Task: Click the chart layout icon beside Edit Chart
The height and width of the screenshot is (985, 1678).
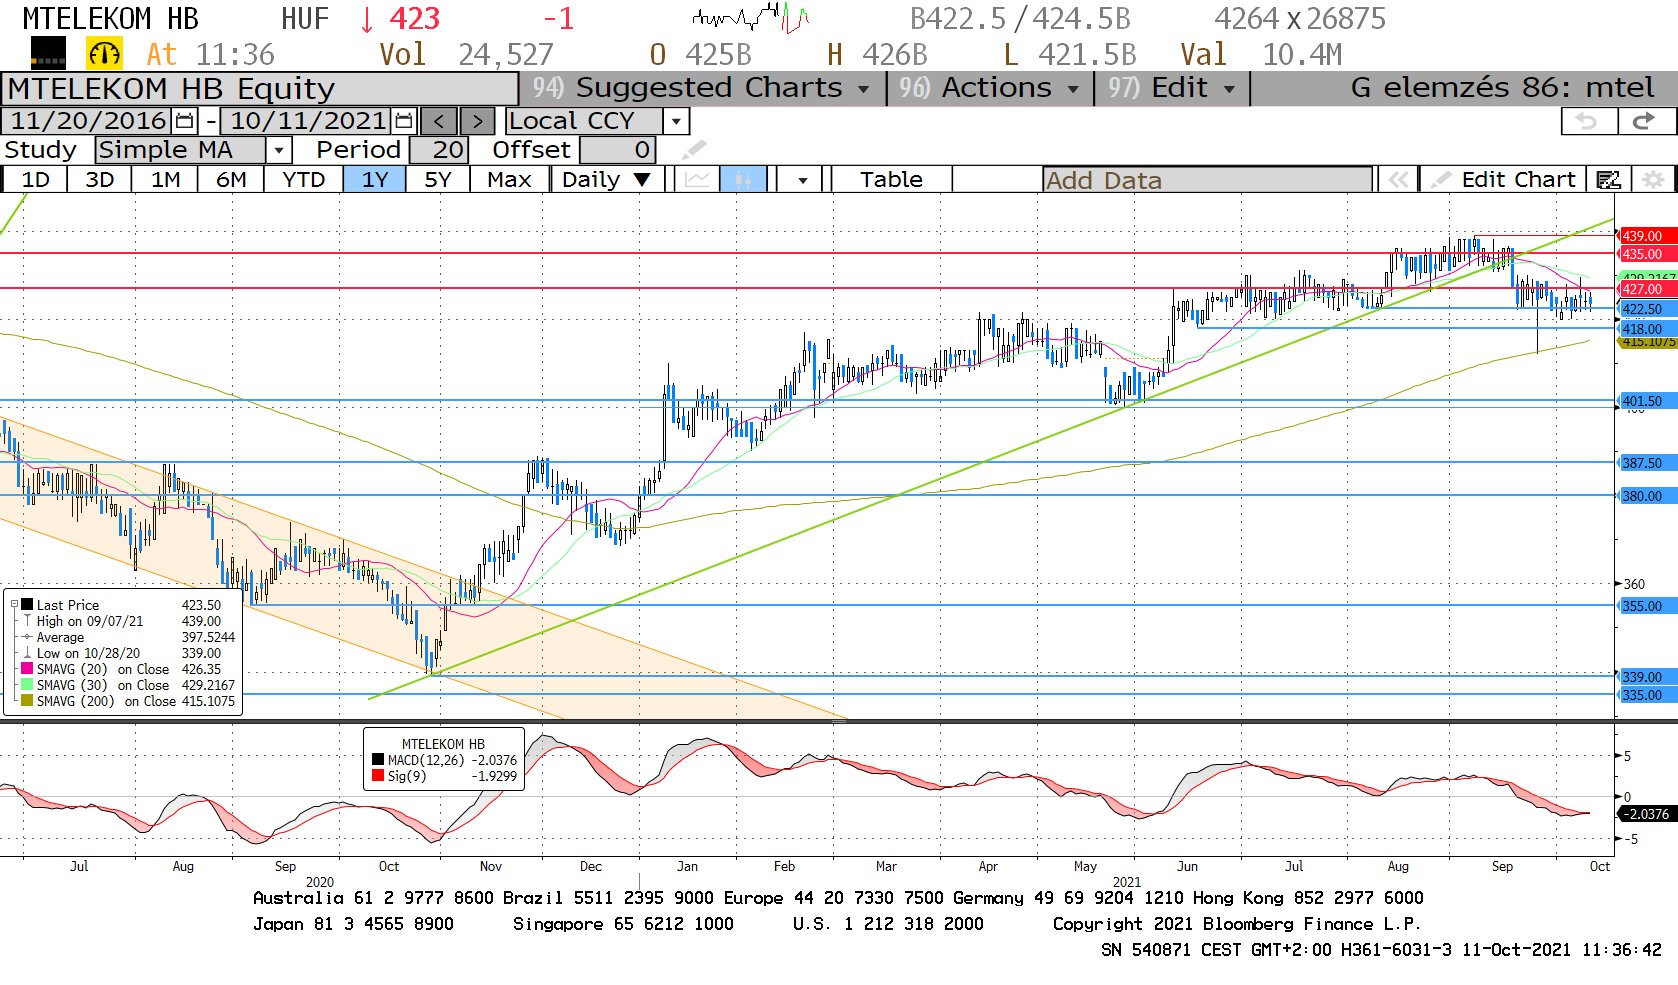Action: [1608, 179]
